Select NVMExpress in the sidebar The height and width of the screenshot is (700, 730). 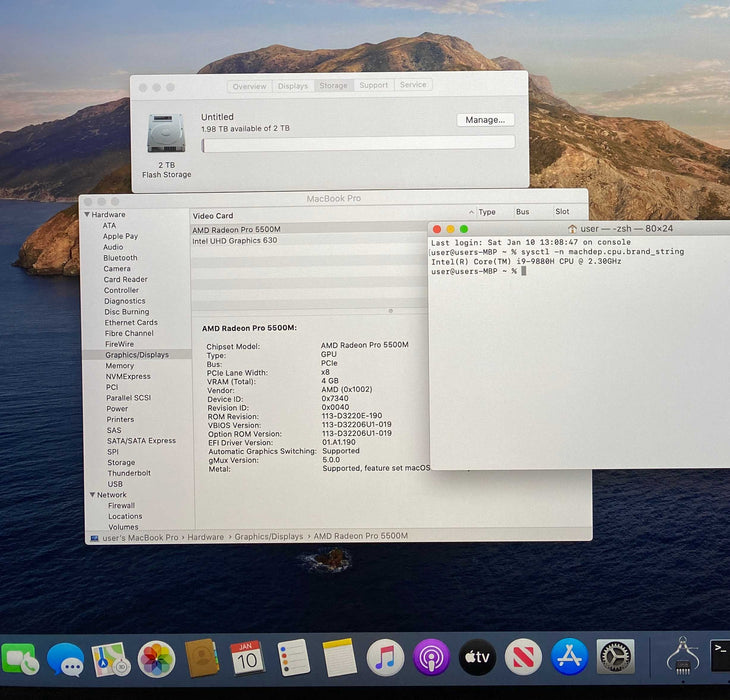[128, 376]
